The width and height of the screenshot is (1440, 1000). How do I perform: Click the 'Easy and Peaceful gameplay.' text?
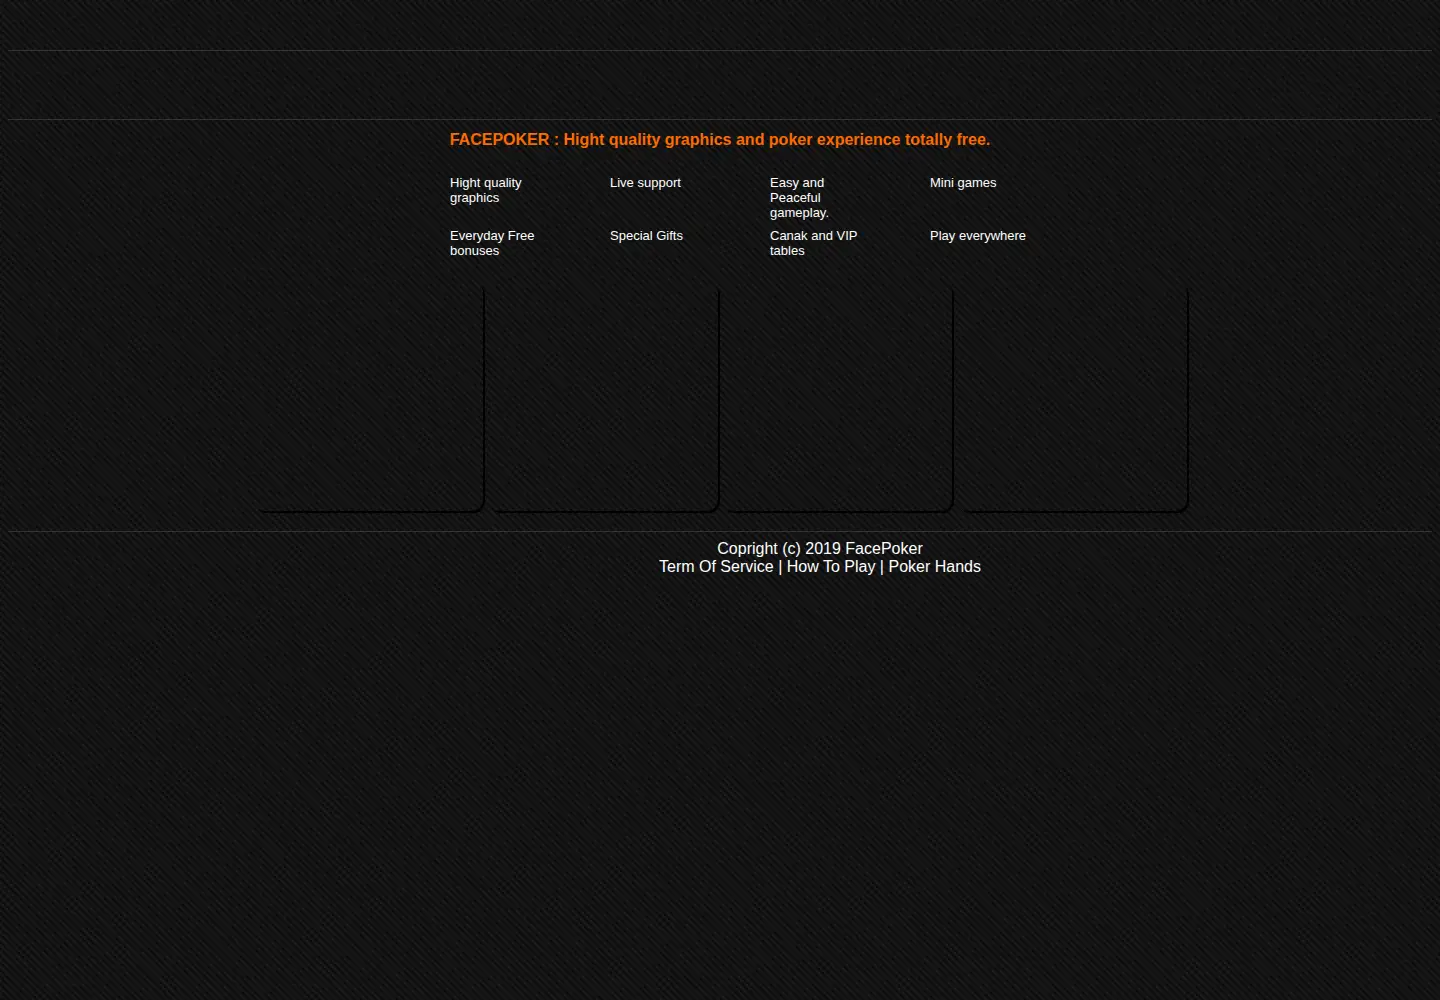tap(799, 198)
